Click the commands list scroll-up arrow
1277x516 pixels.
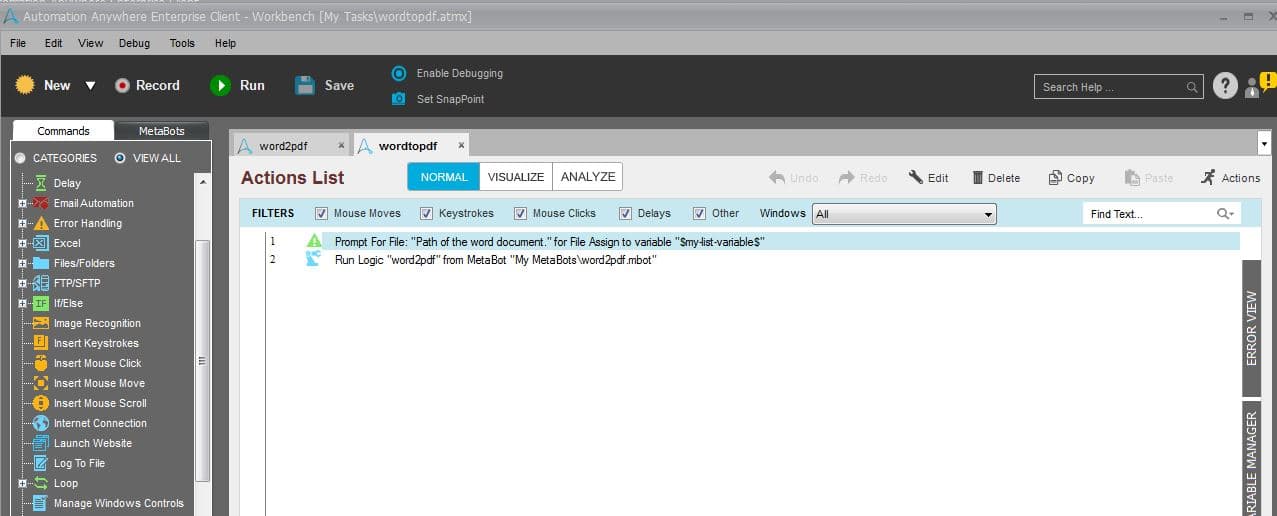click(x=203, y=183)
